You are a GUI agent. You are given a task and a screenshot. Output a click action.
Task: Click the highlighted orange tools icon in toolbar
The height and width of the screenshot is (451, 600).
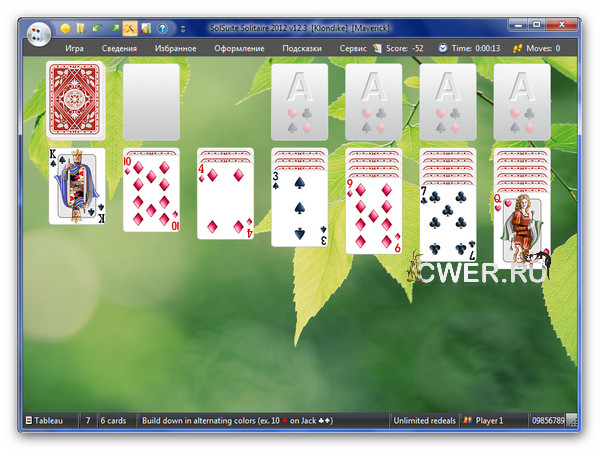(x=129, y=27)
